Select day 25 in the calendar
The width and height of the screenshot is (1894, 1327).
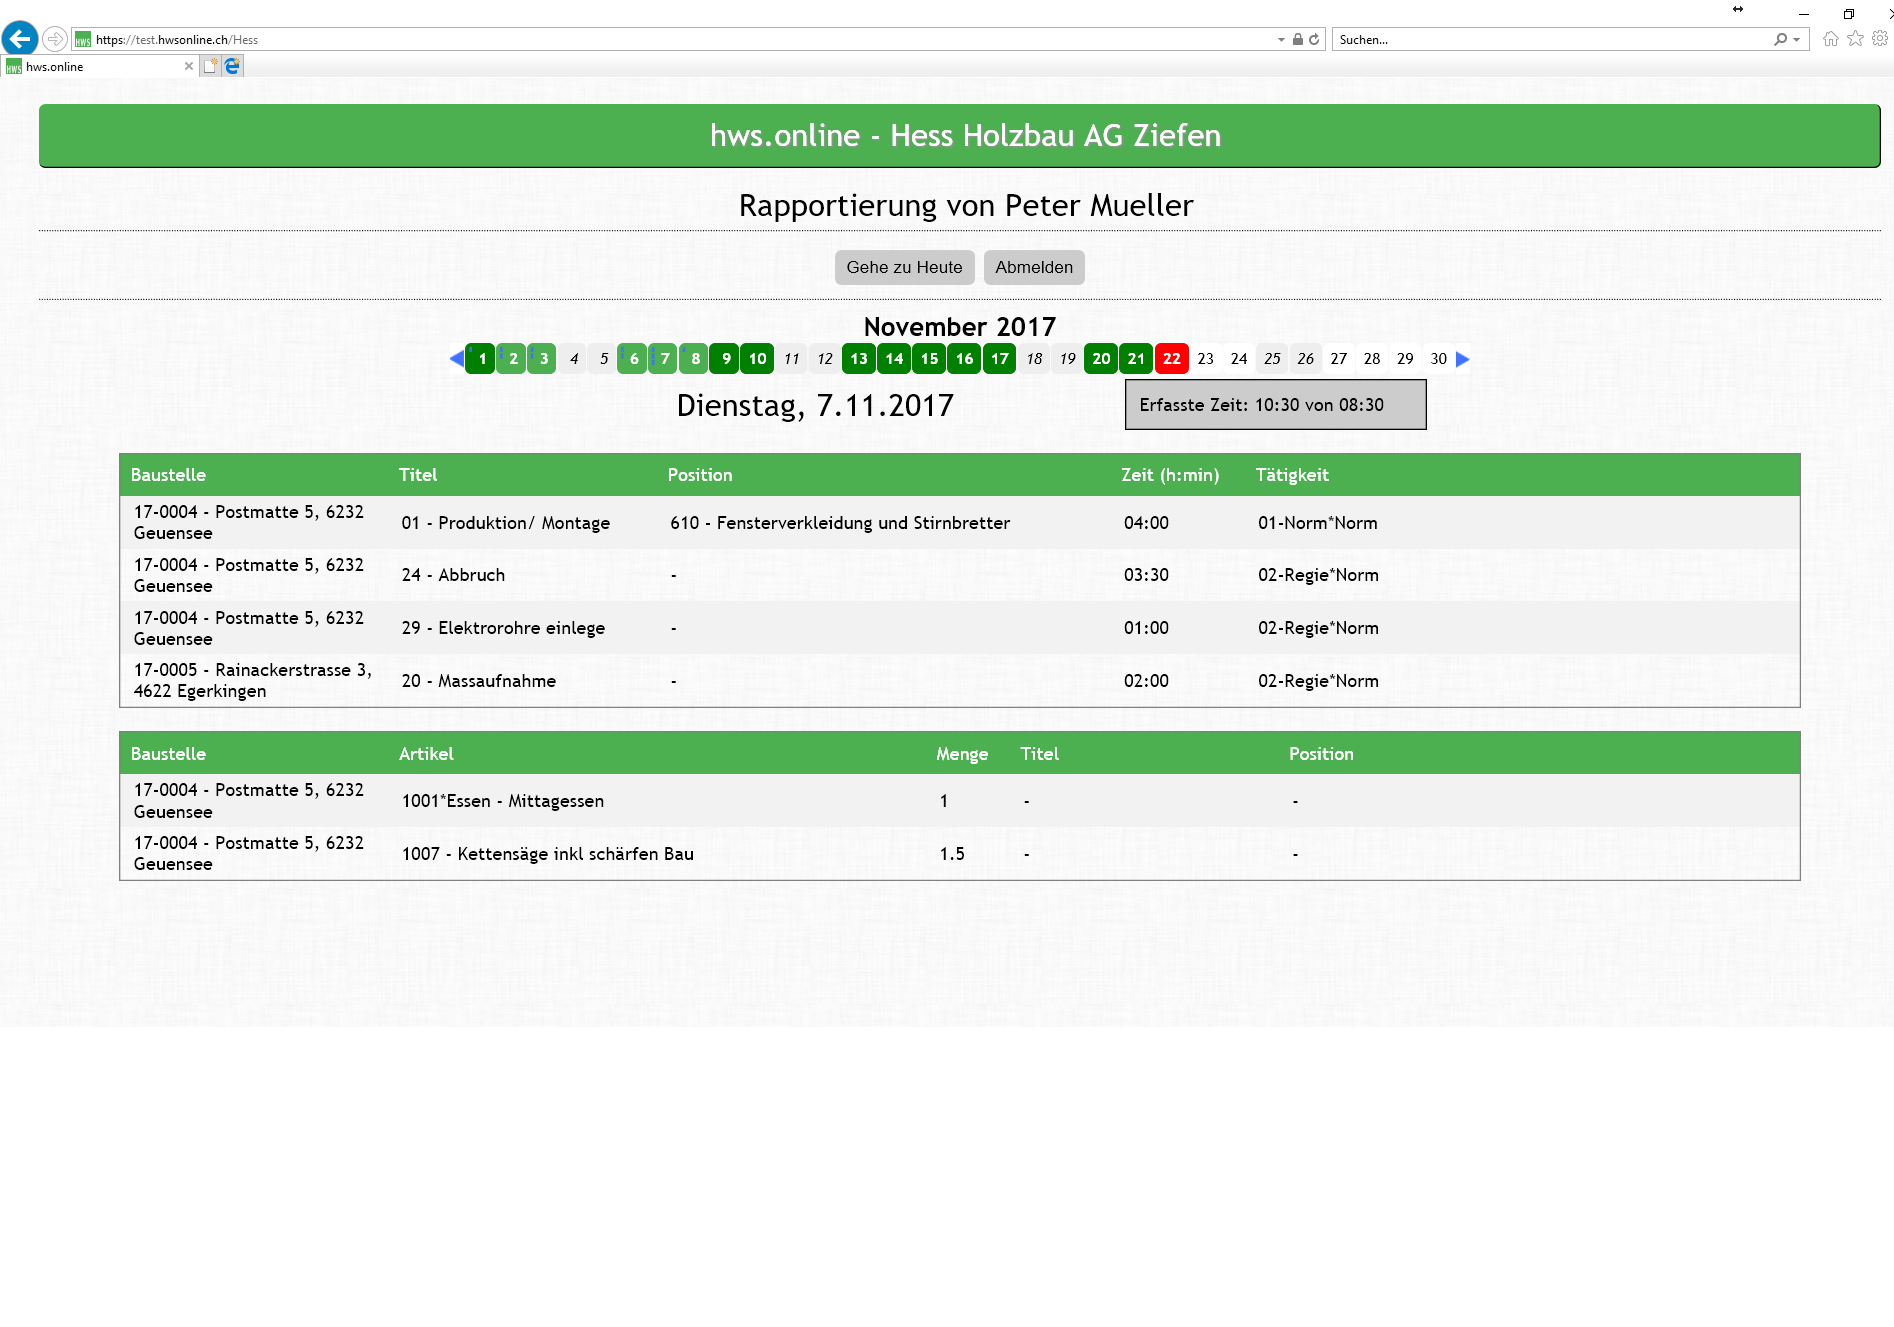[x=1272, y=358]
